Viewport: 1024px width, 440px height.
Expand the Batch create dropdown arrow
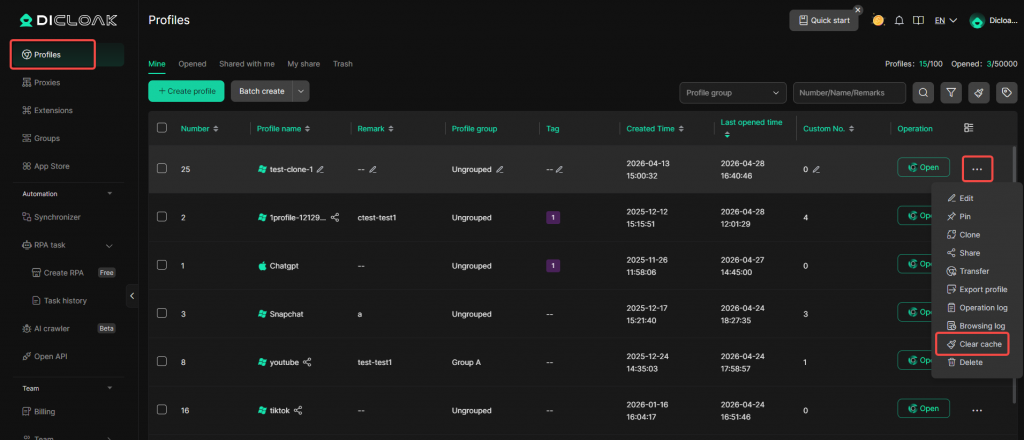click(301, 91)
